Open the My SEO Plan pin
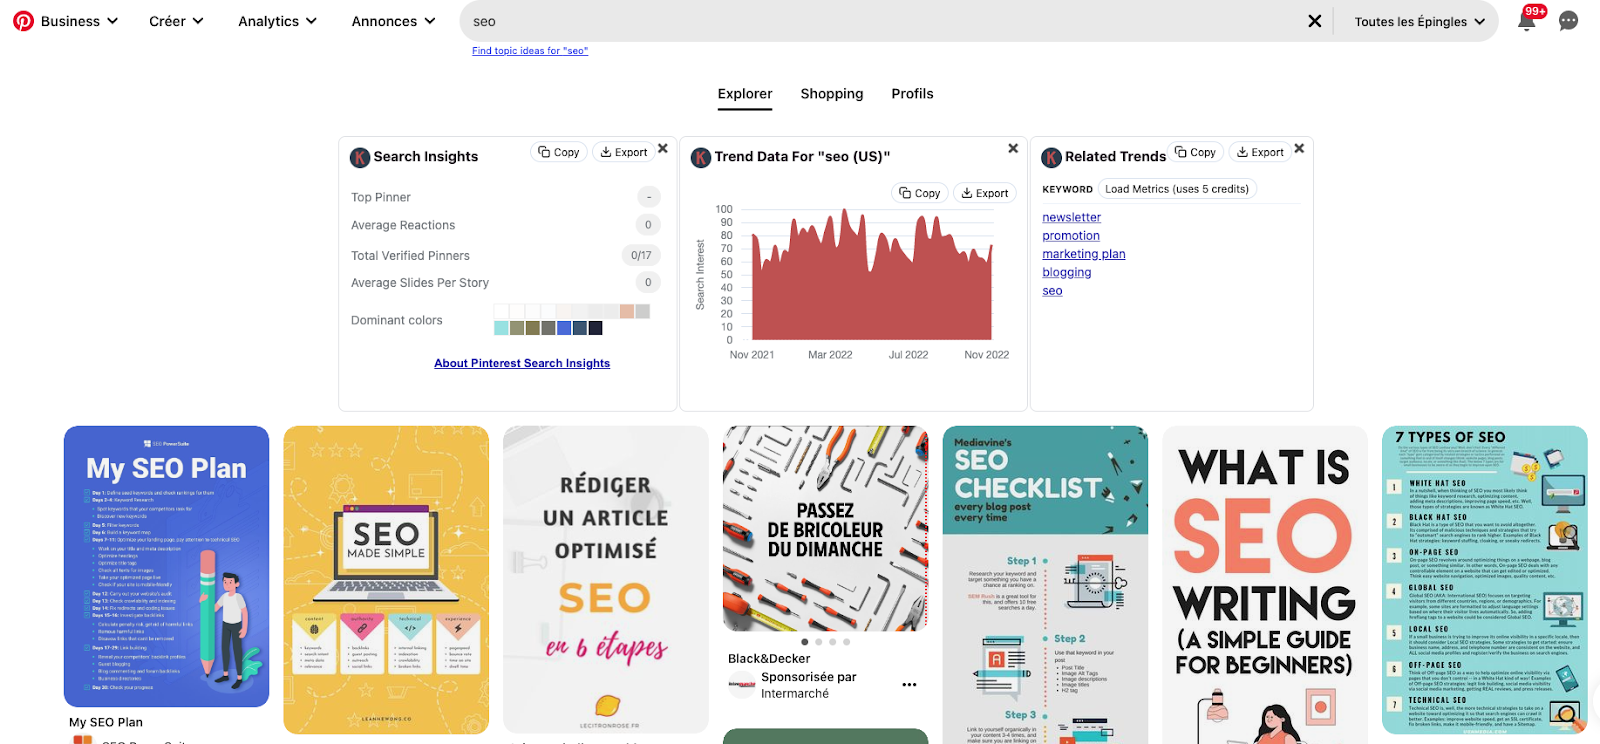1600x744 pixels. coord(166,566)
